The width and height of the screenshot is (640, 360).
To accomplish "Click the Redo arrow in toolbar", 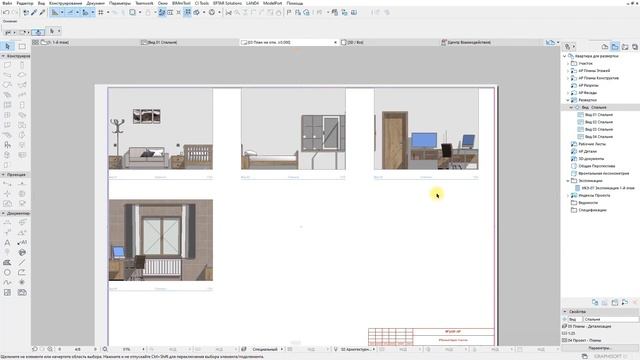I will pos(15,13).
